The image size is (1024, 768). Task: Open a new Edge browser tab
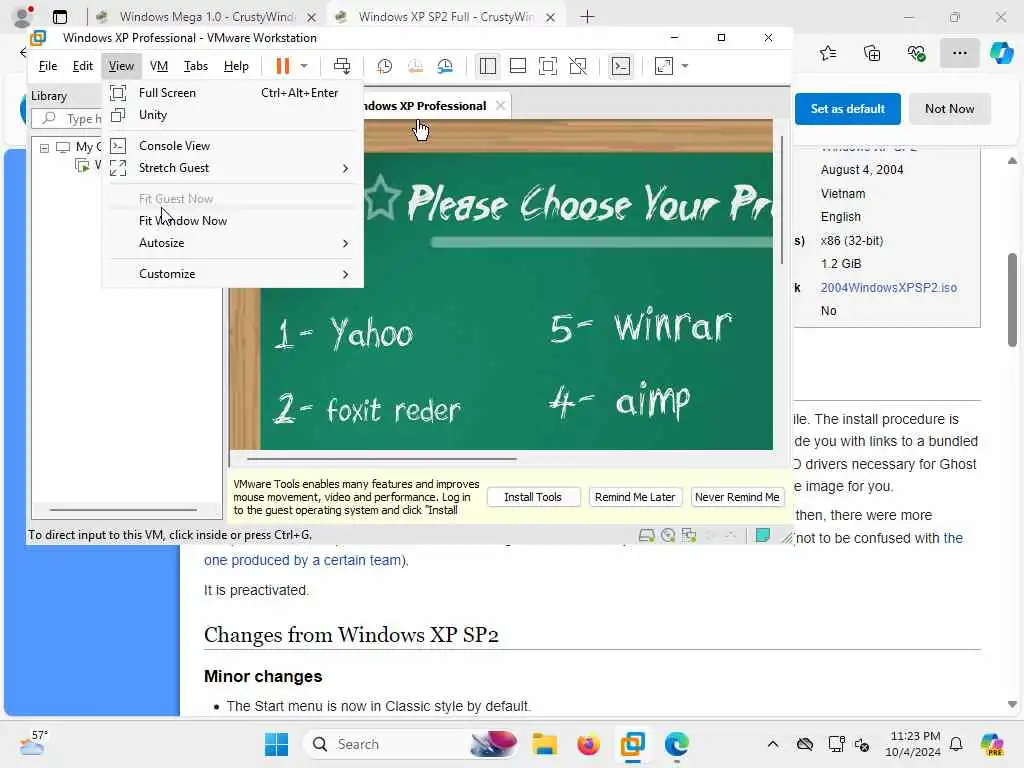point(587,17)
